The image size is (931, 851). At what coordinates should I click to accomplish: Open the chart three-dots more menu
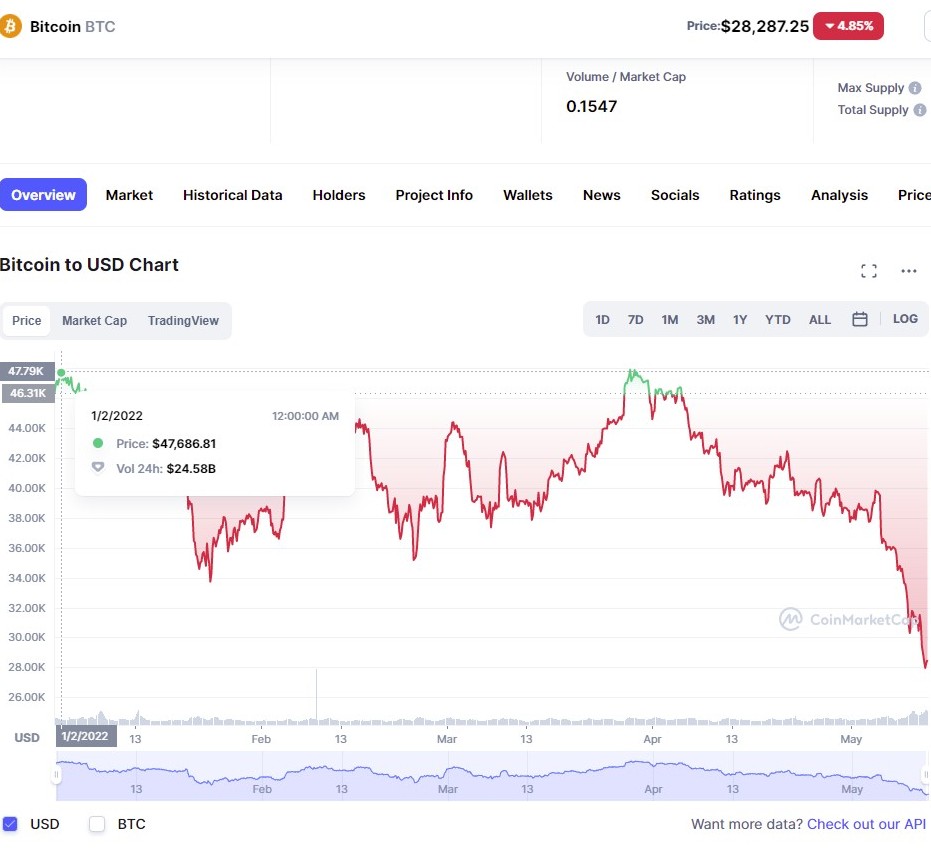(909, 271)
